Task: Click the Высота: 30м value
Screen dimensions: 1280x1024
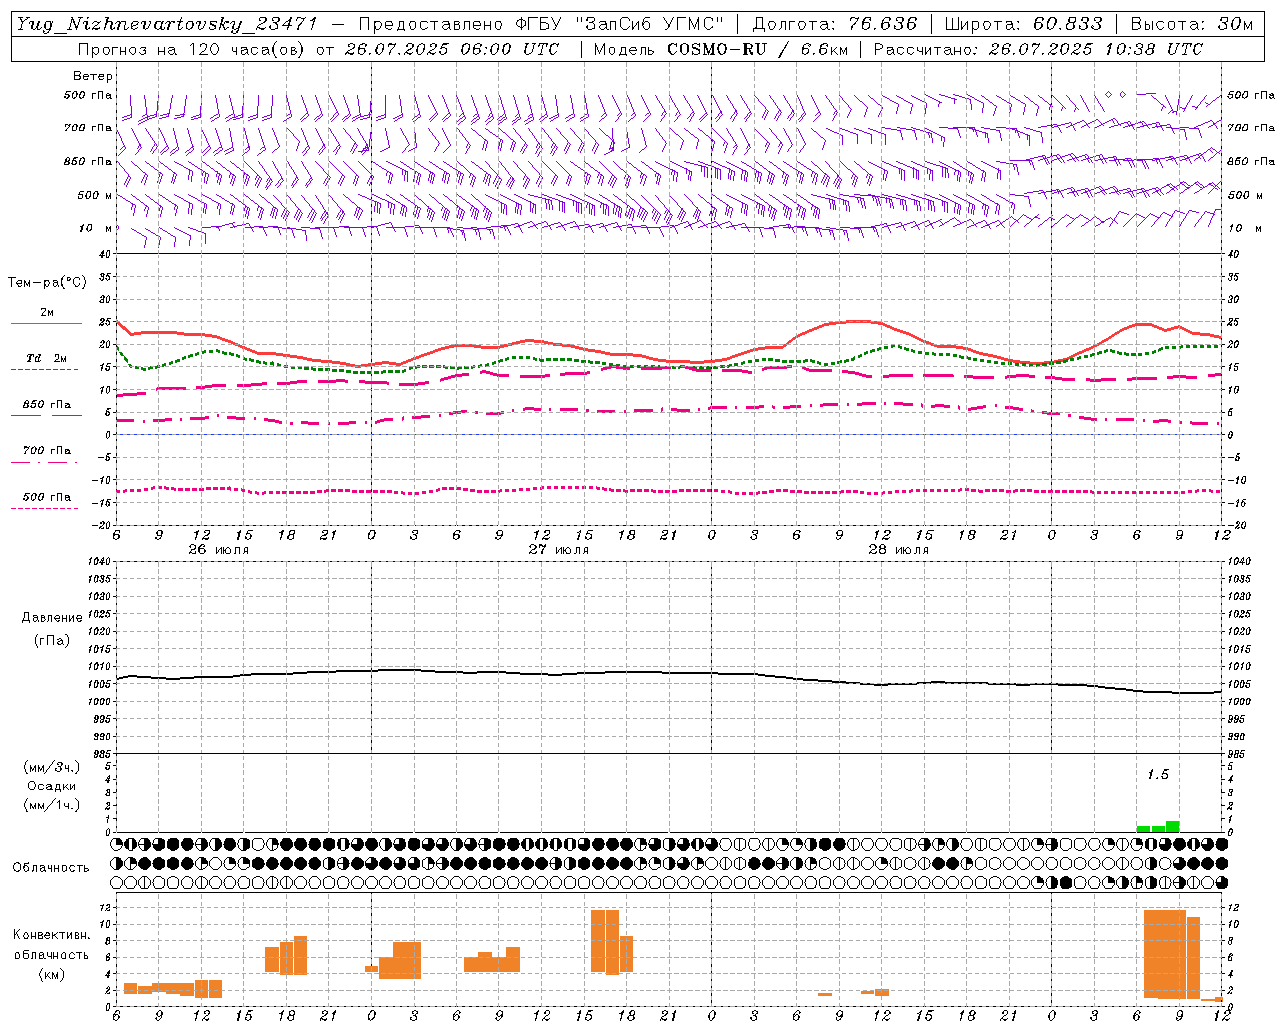Action: click(x=1191, y=24)
